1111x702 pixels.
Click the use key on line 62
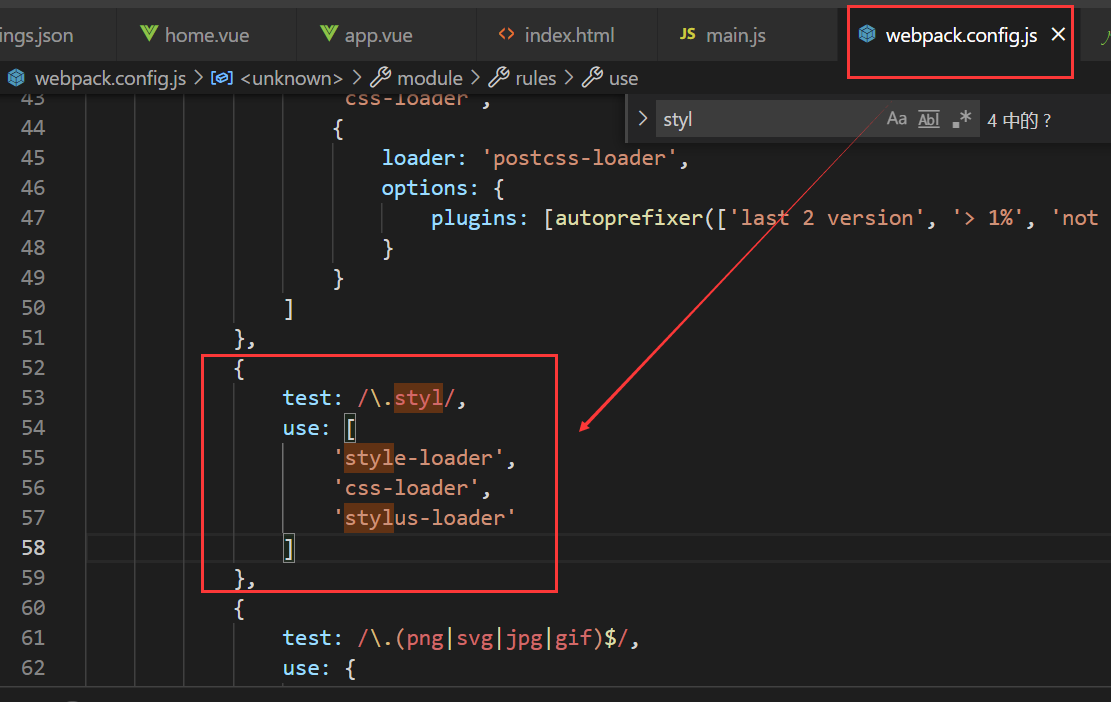pos(300,668)
